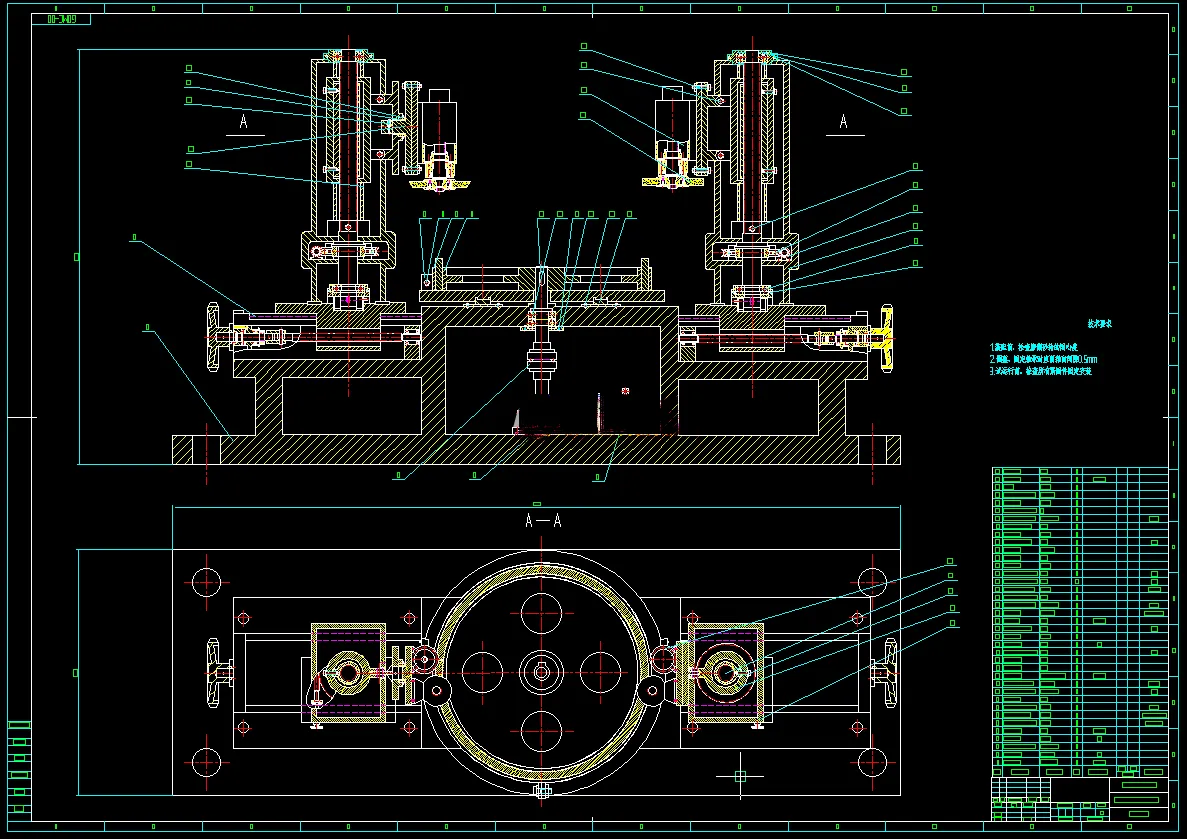Image resolution: width=1187 pixels, height=839 pixels.
Task: Click the A—A section view title
Action: pos(544,520)
